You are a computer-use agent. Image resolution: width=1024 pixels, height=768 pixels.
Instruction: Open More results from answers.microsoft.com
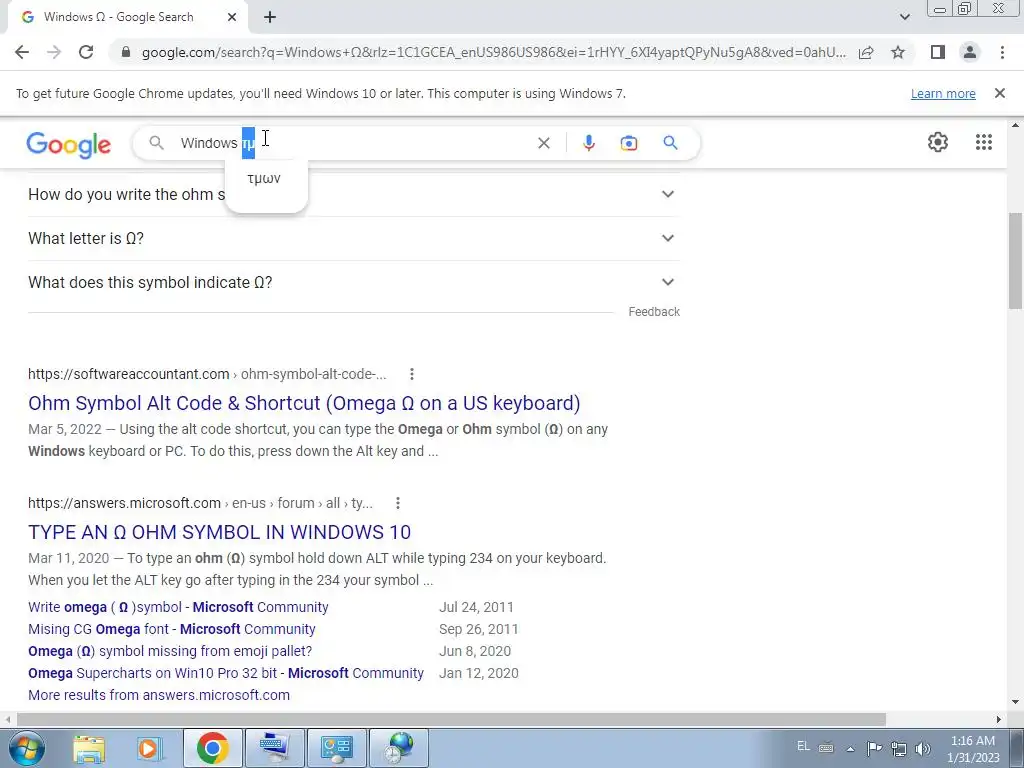pyautogui.click(x=159, y=696)
